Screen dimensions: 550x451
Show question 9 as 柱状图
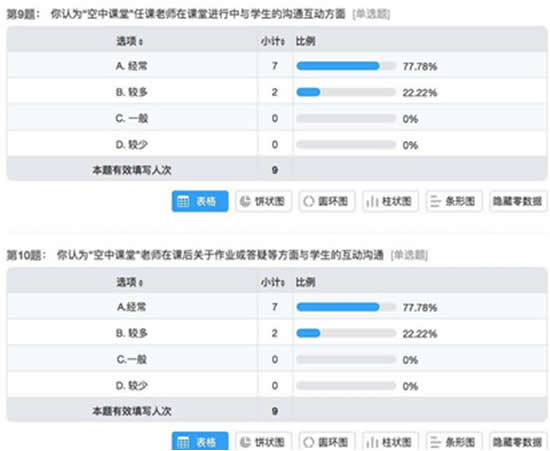coord(390,201)
